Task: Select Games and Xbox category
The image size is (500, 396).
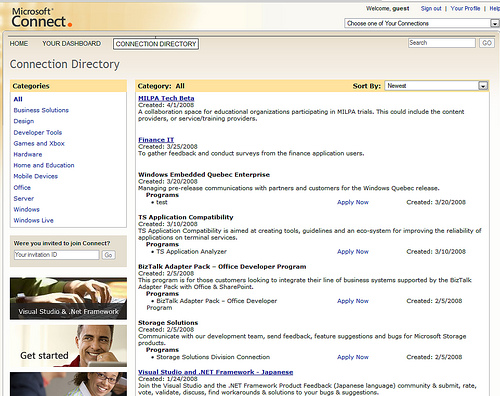Action: click(x=39, y=143)
